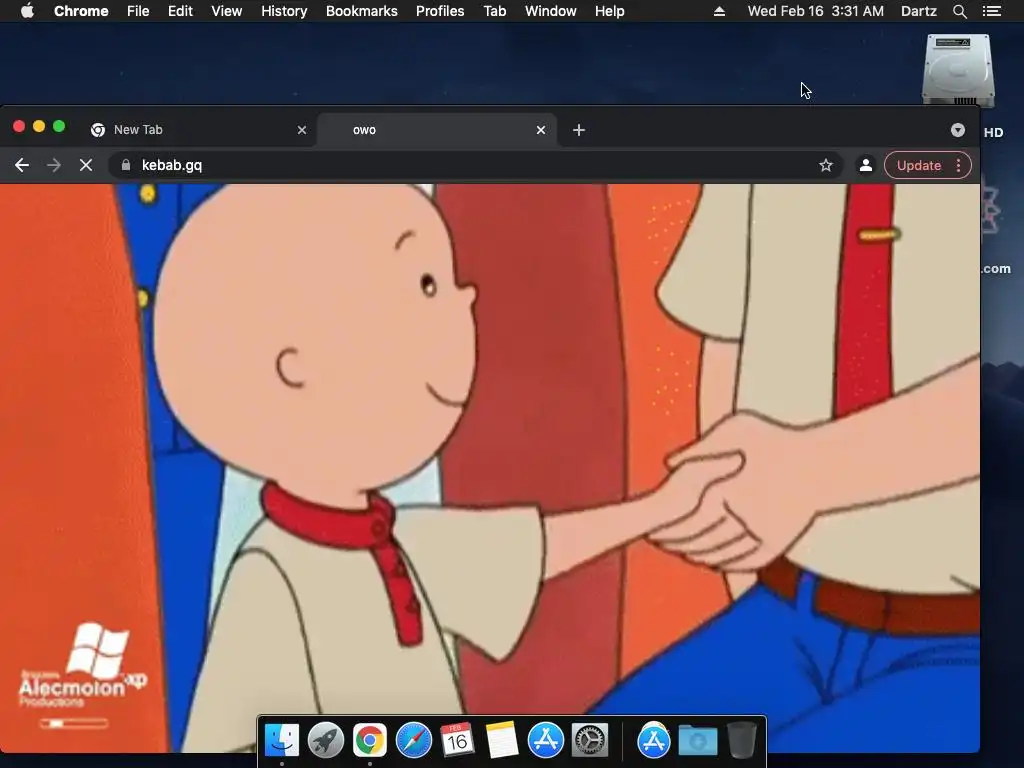This screenshot has width=1024, height=768.
Task: View site information lock icon
Action: [x=126, y=165]
